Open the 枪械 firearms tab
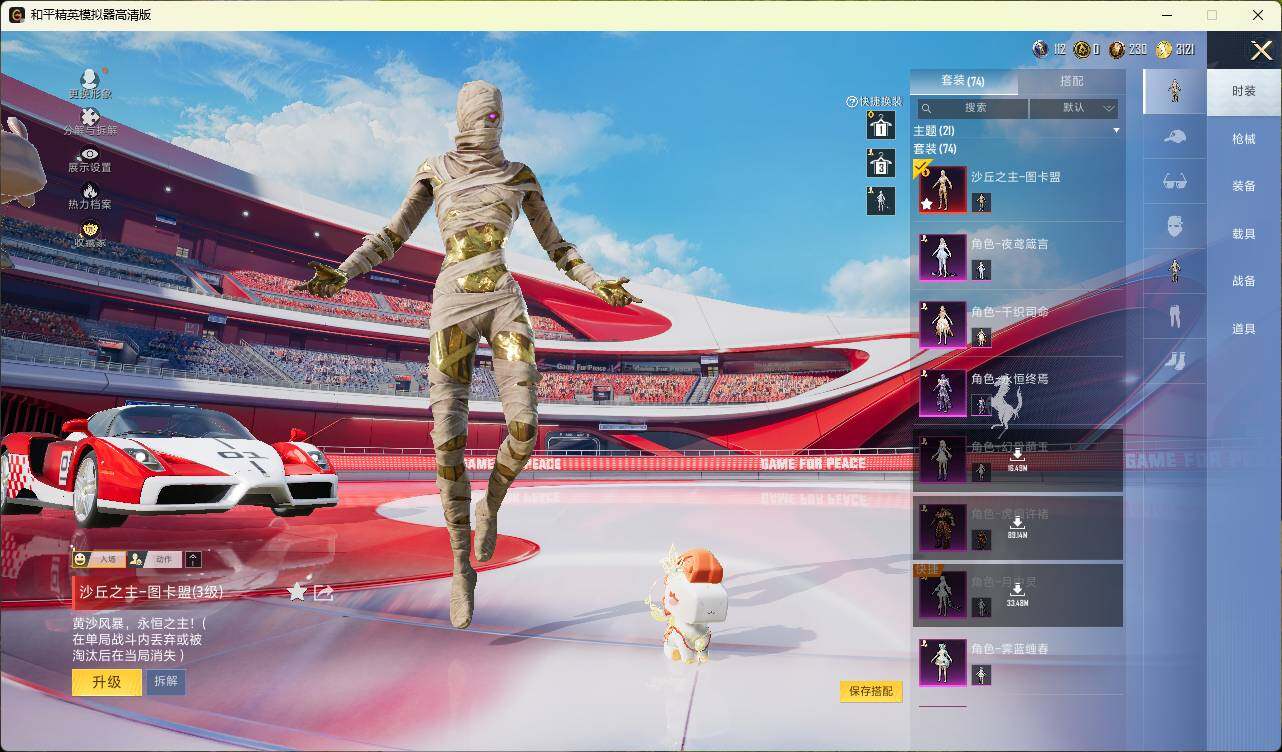Image resolution: width=1282 pixels, height=752 pixels. tap(1244, 139)
